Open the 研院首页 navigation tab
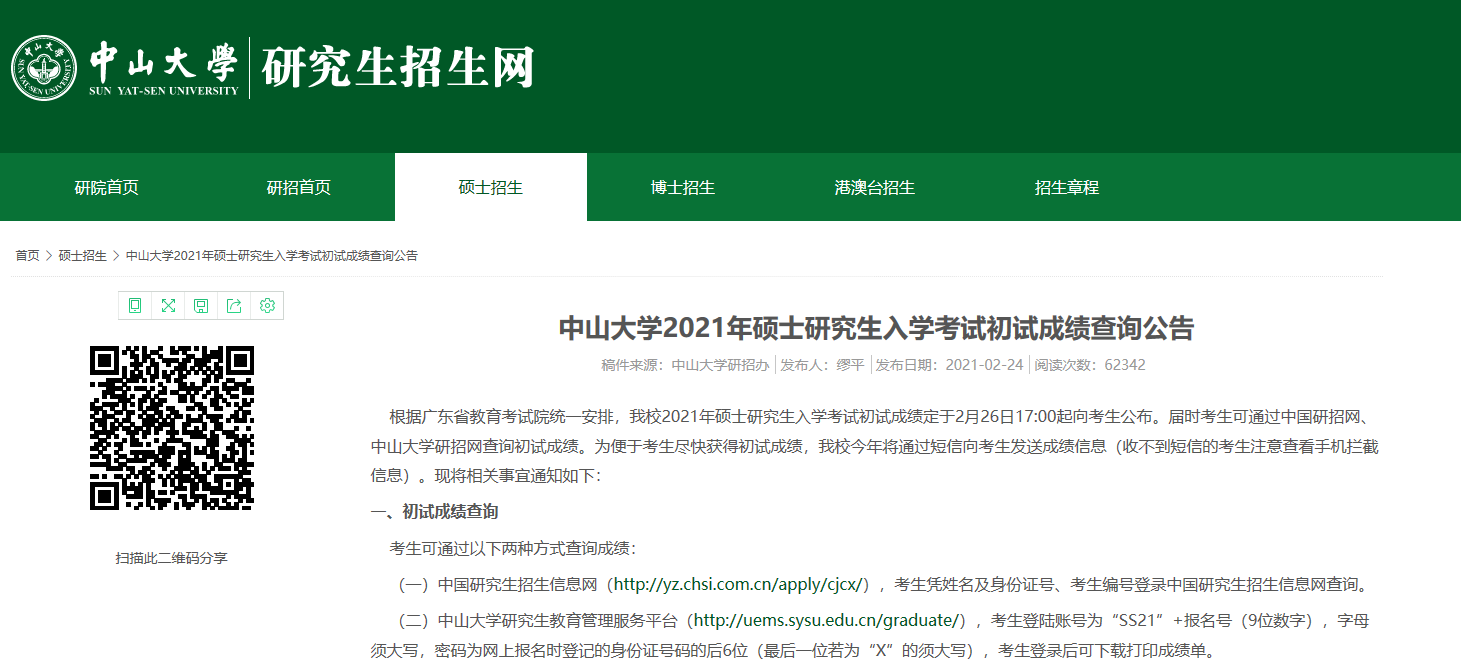The image size is (1461, 671). [x=107, y=187]
